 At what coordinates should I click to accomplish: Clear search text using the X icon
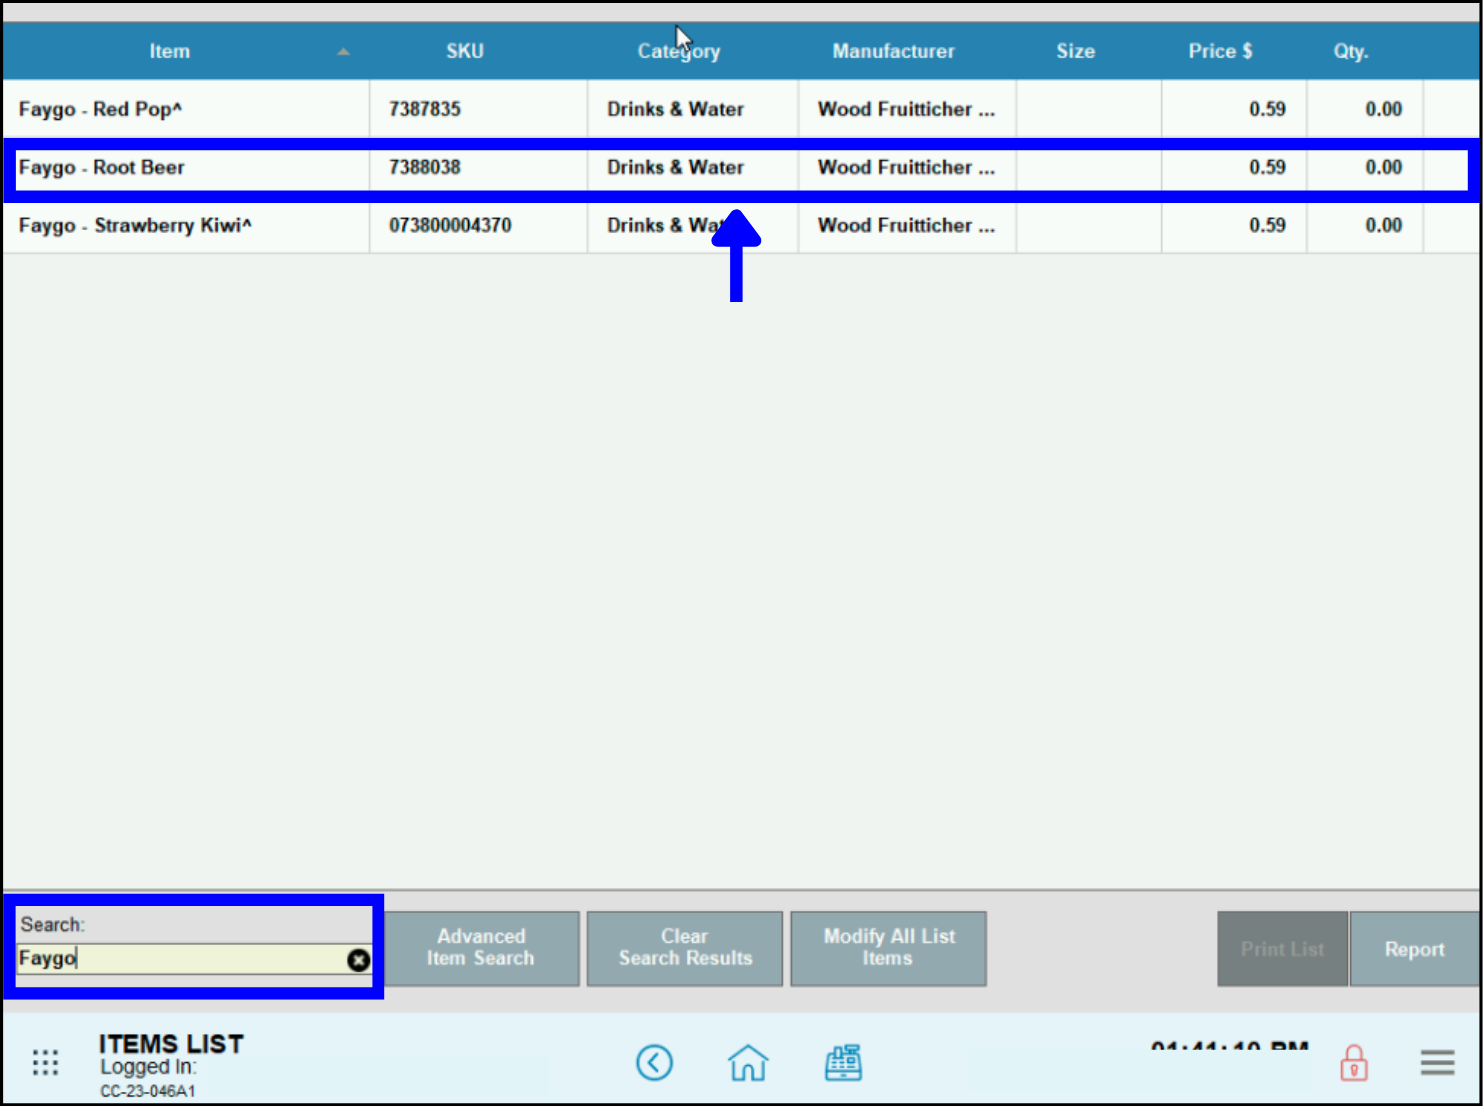[358, 960]
